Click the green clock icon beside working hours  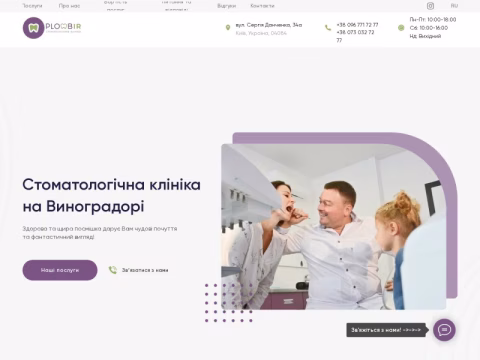click(401, 28)
